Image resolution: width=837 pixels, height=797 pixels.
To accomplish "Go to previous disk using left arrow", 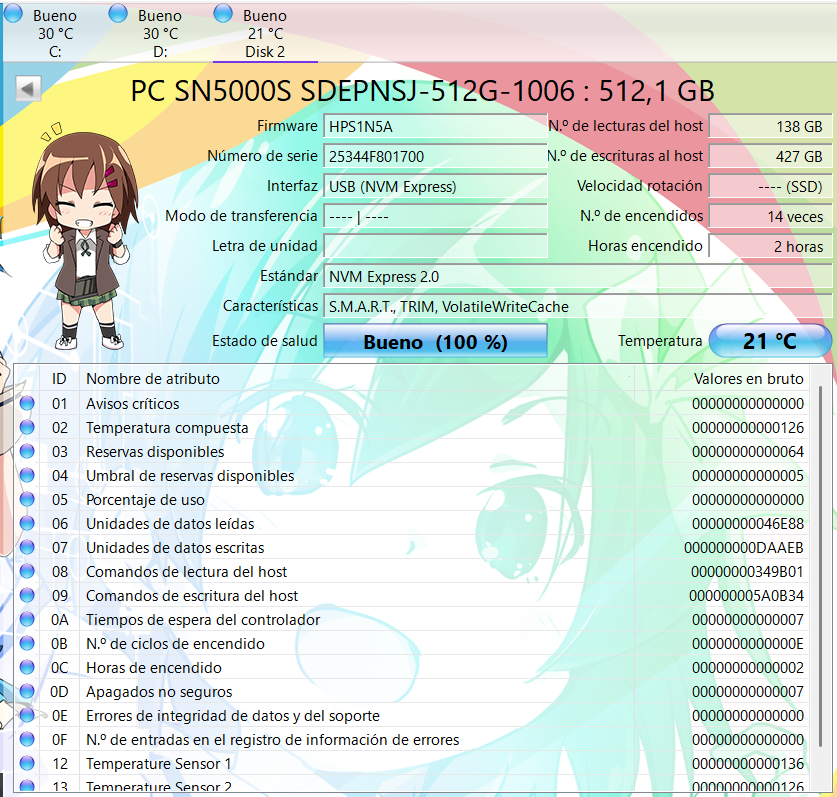I will click(x=28, y=88).
